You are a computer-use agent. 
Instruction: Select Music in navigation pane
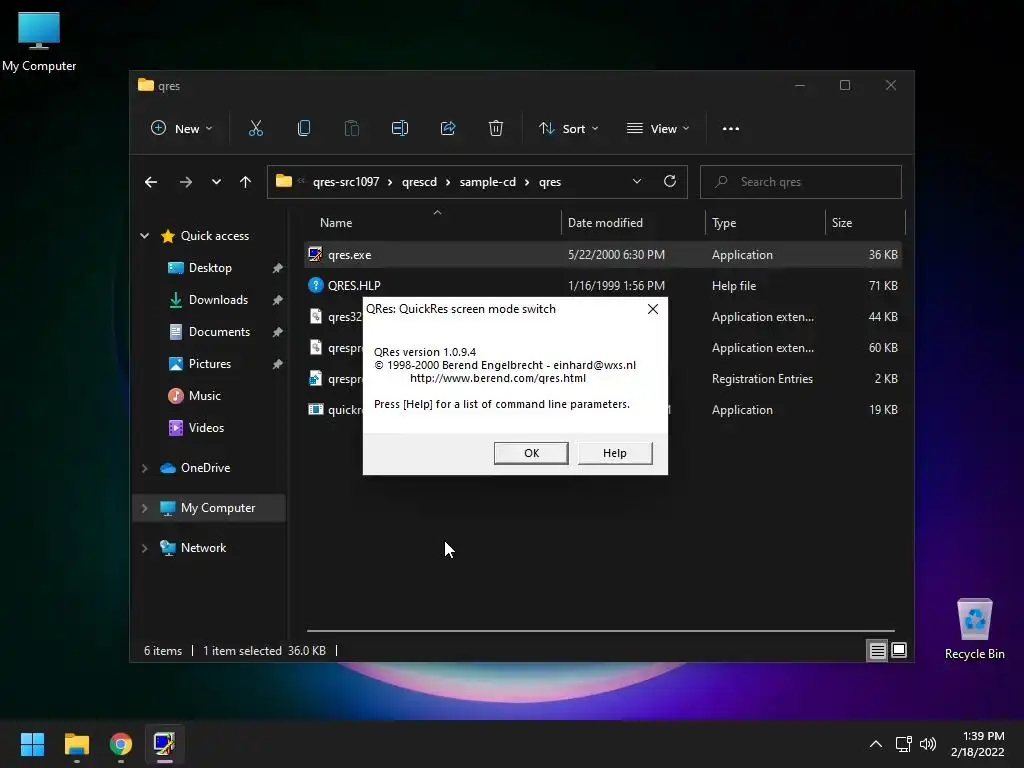click(204, 396)
